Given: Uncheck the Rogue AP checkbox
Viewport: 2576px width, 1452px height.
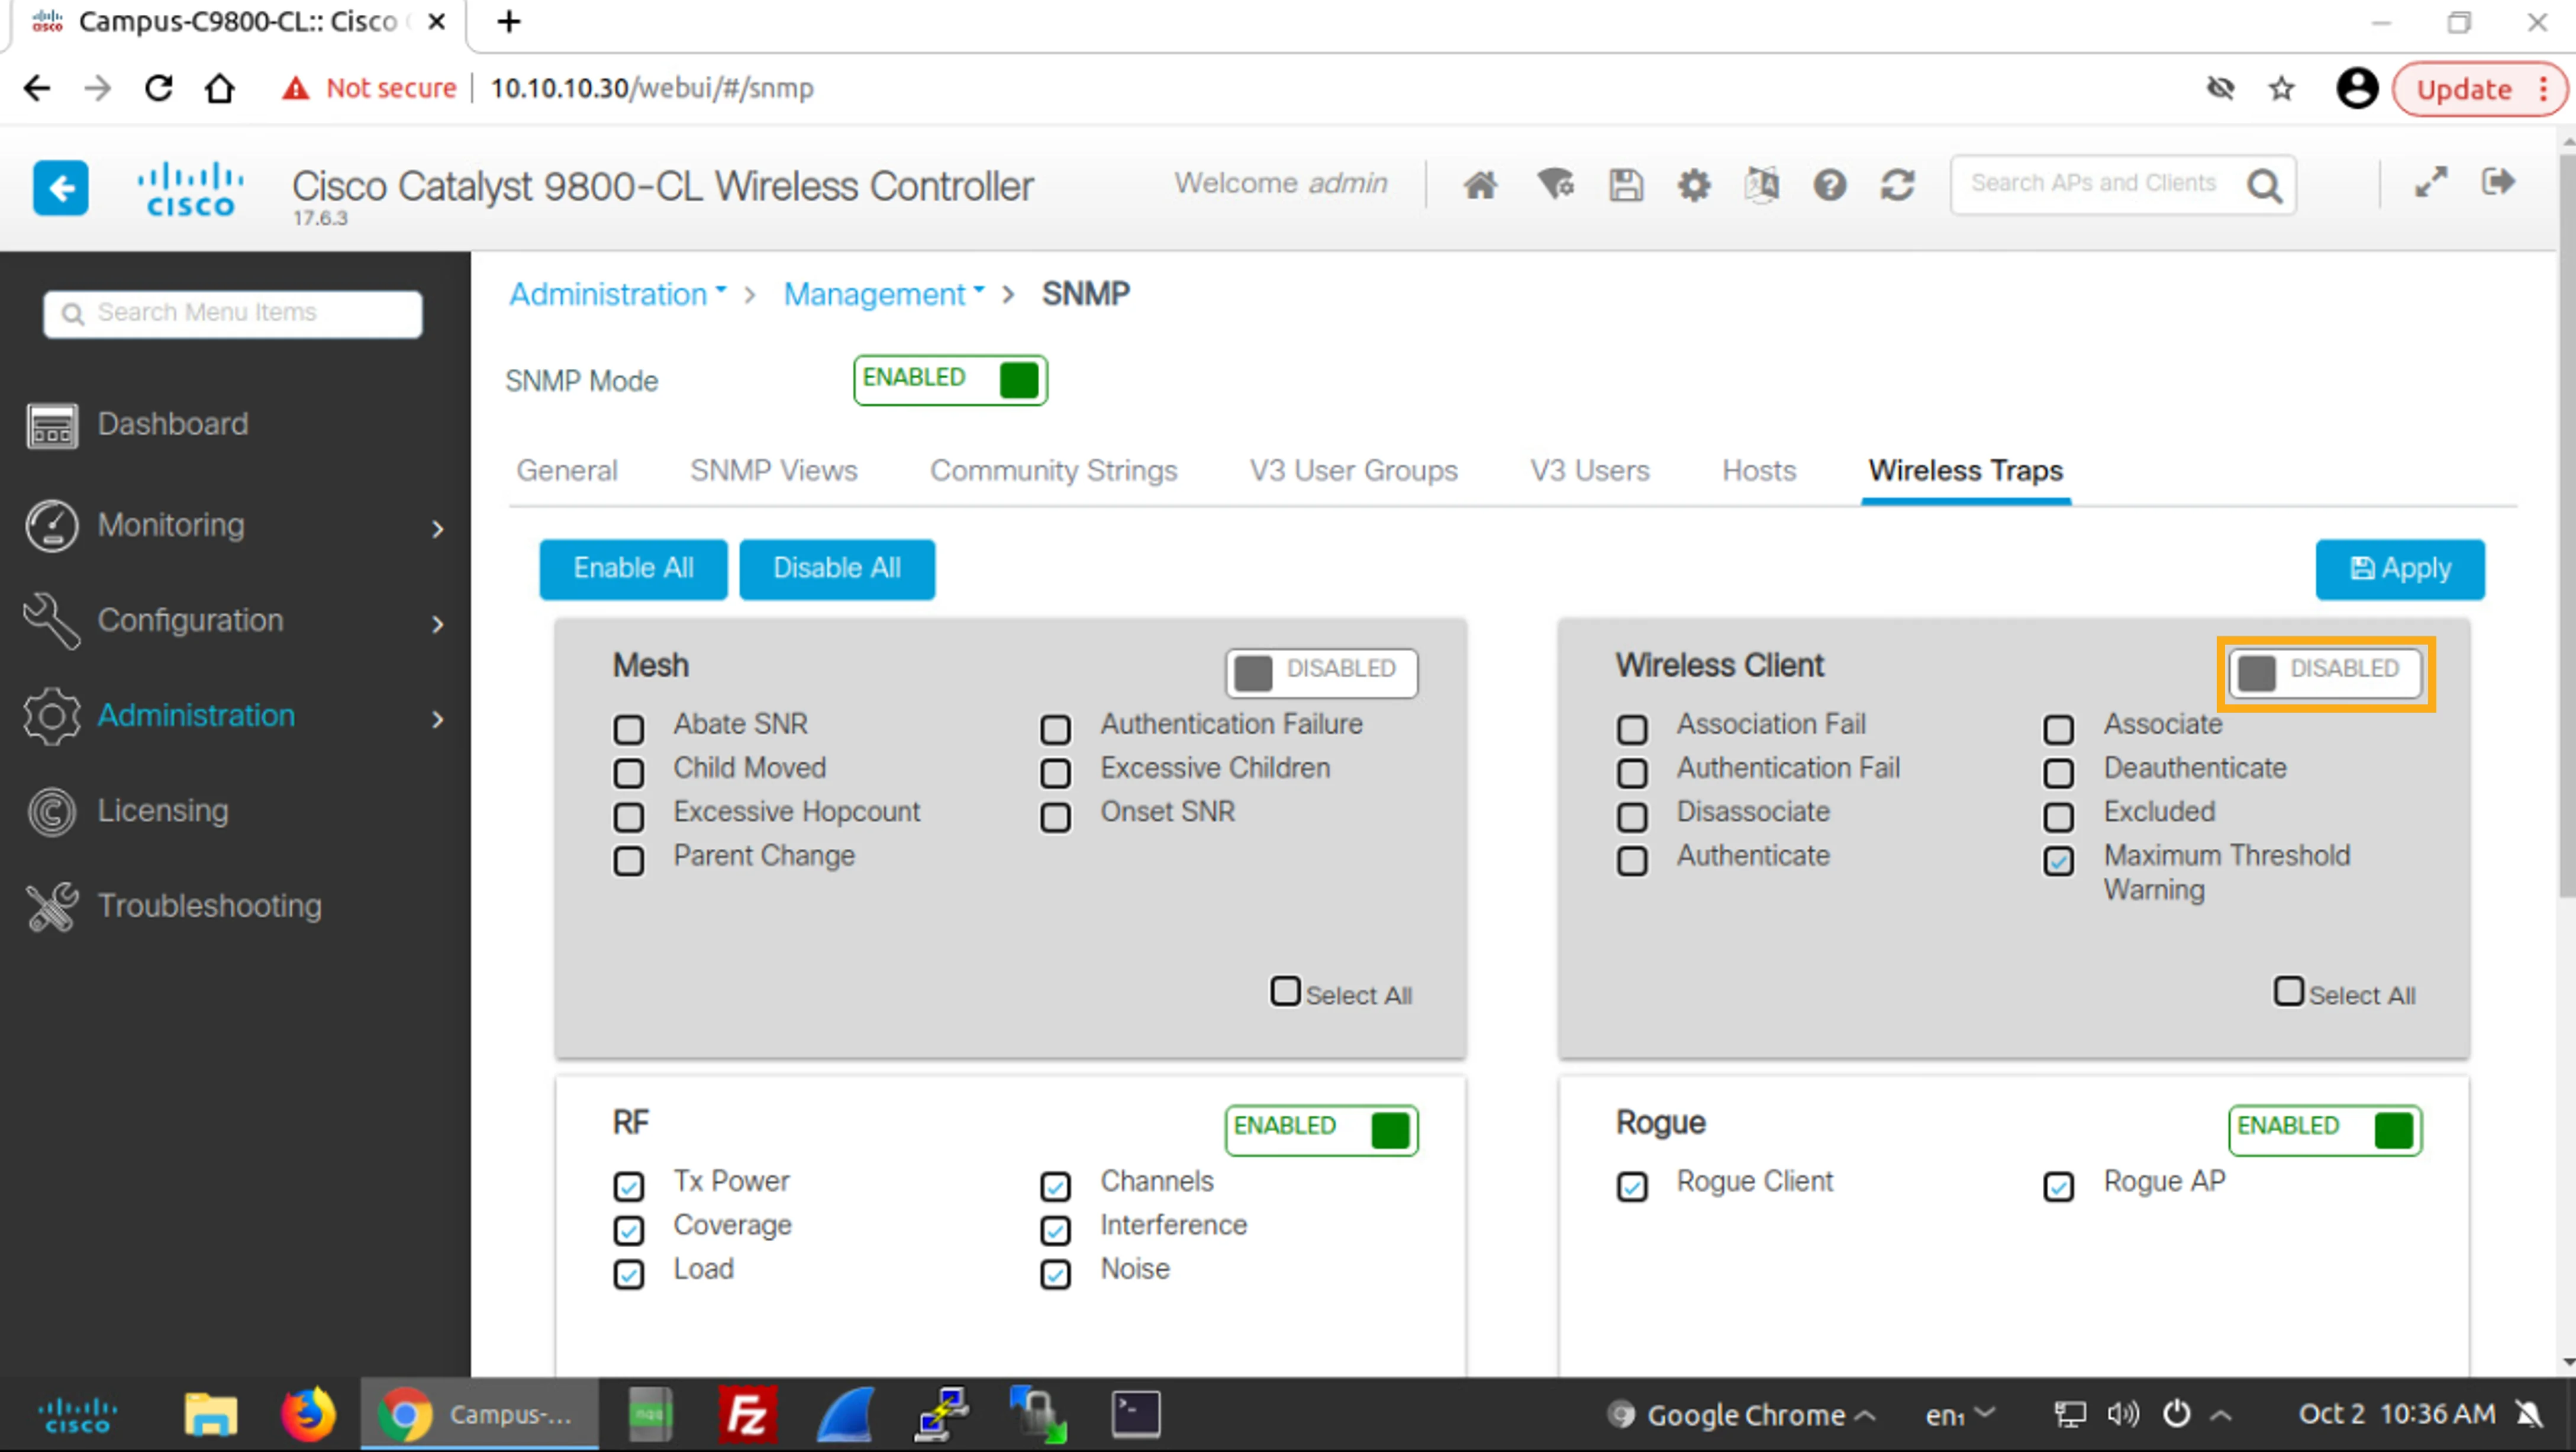Looking at the screenshot, I should (2058, 1186).
